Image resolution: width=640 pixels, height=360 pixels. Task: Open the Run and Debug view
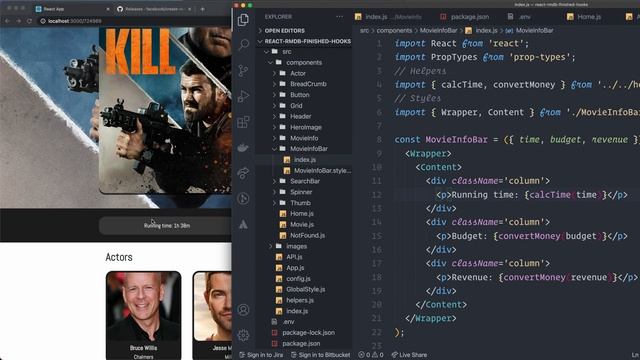243,96
